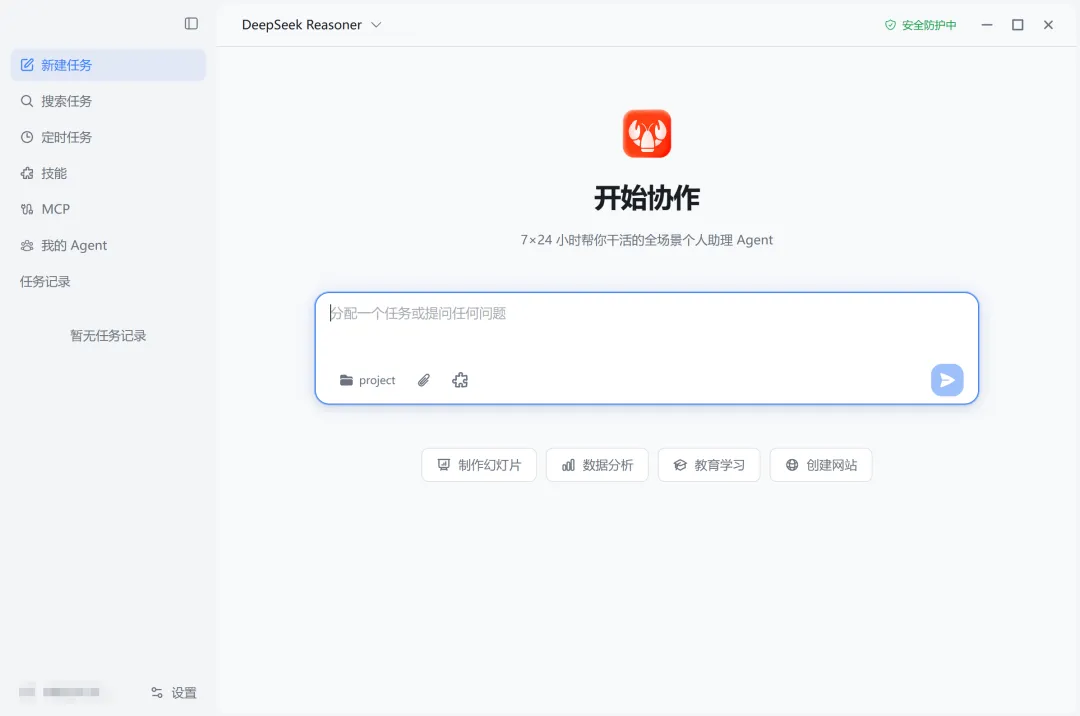
Task: Choose the 教育学习 suggestion
Action: pos(709,465)
